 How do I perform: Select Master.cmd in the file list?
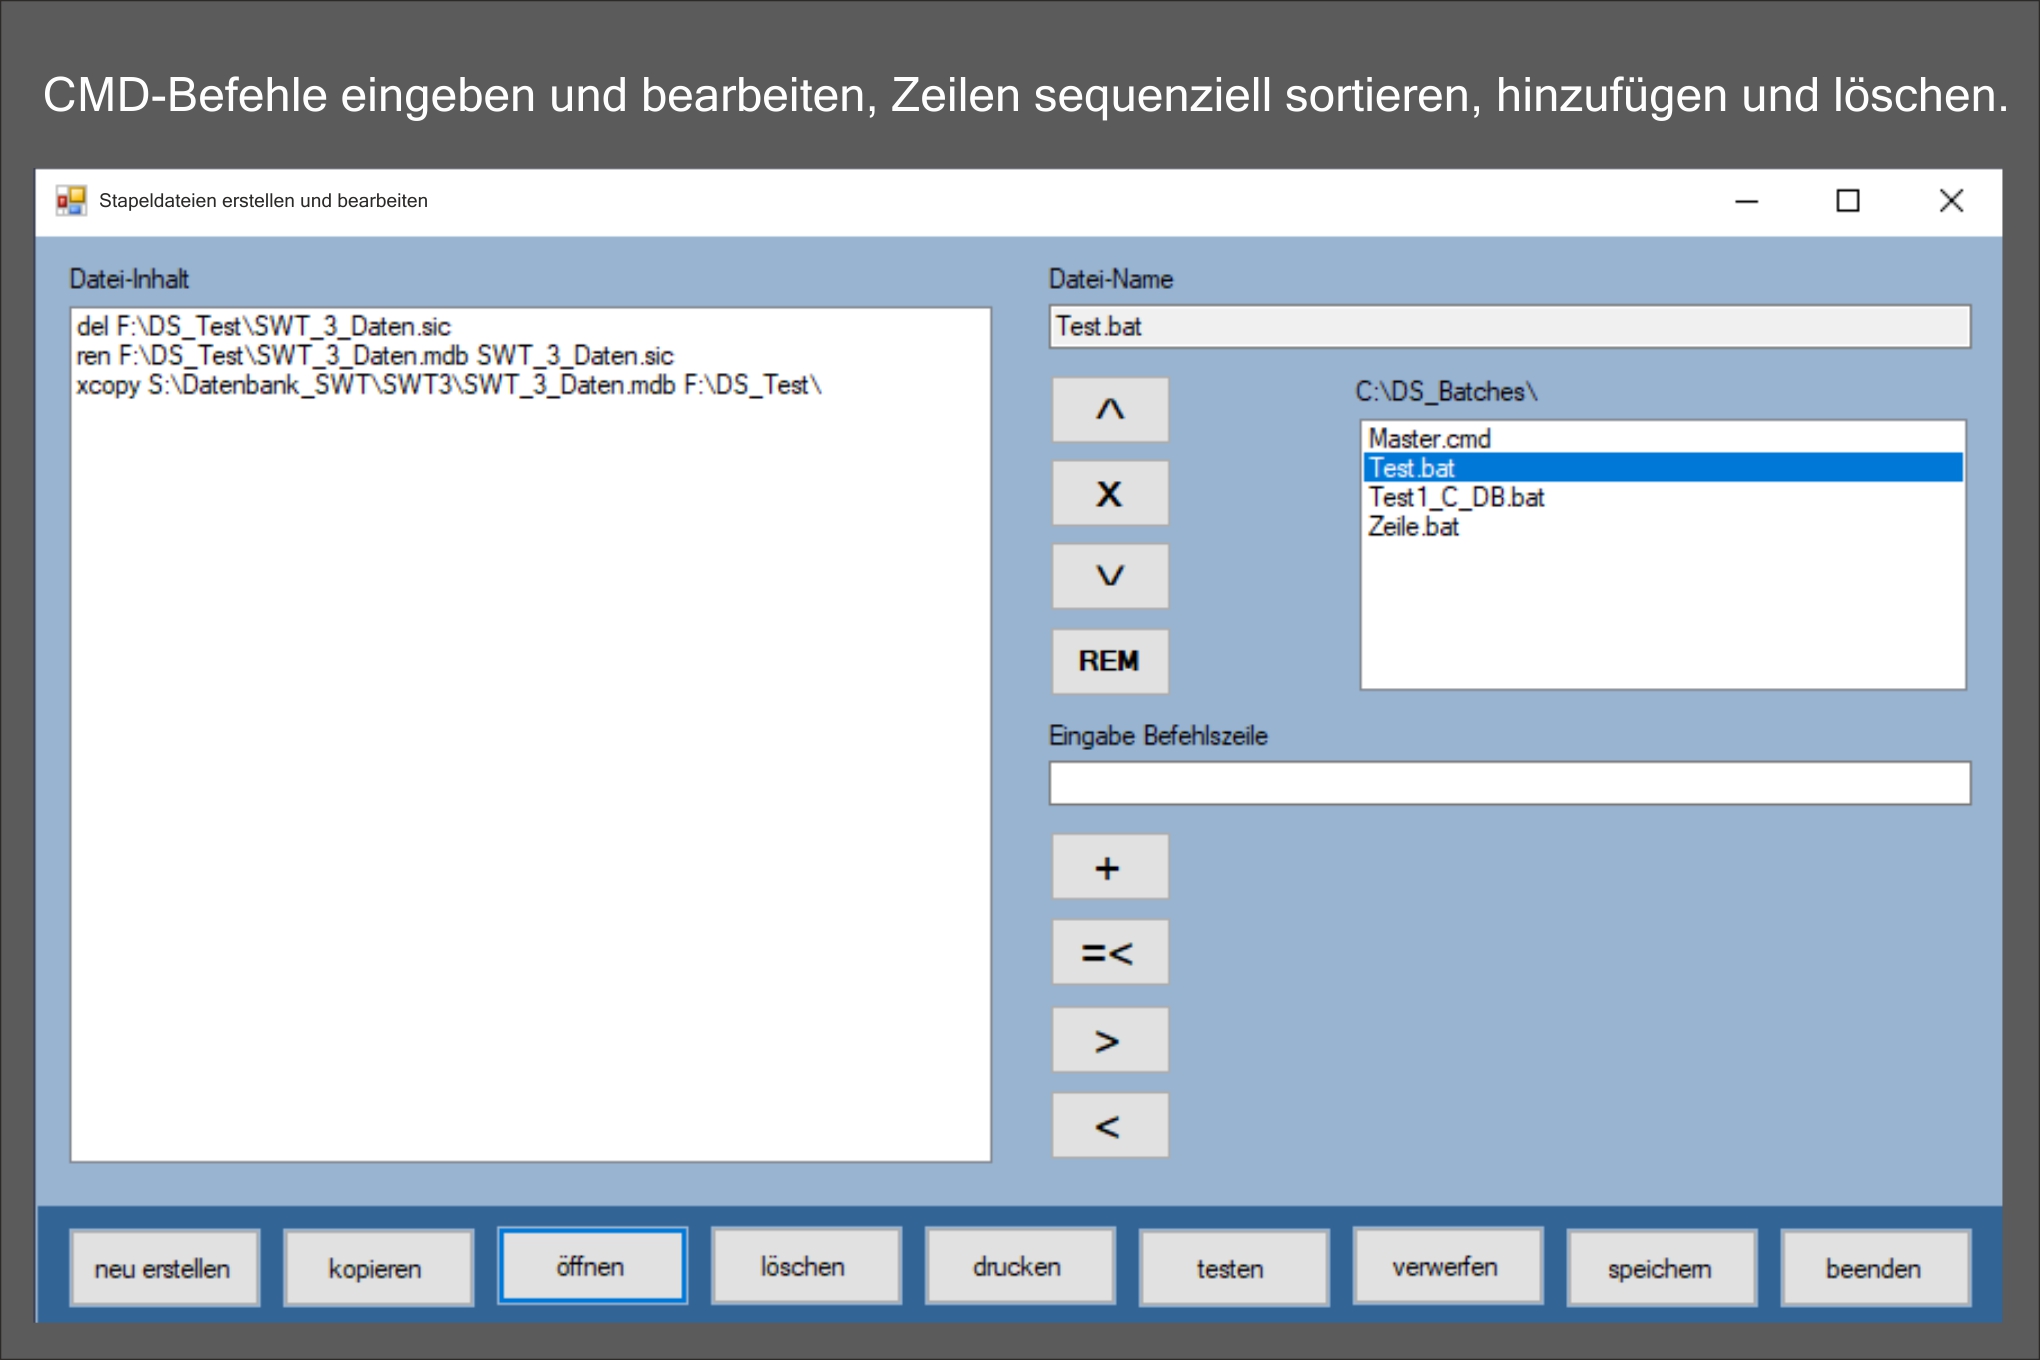(x=1430, y=439)
